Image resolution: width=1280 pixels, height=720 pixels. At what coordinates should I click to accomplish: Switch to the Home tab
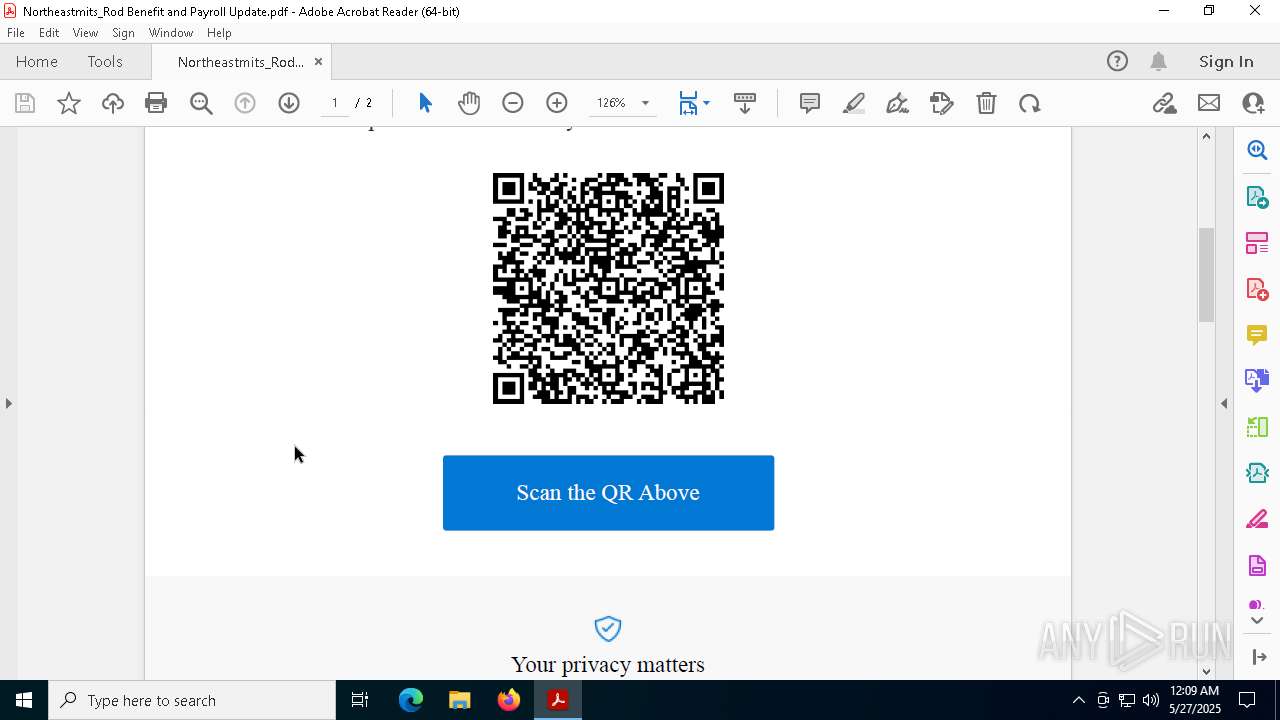[37, 62]
